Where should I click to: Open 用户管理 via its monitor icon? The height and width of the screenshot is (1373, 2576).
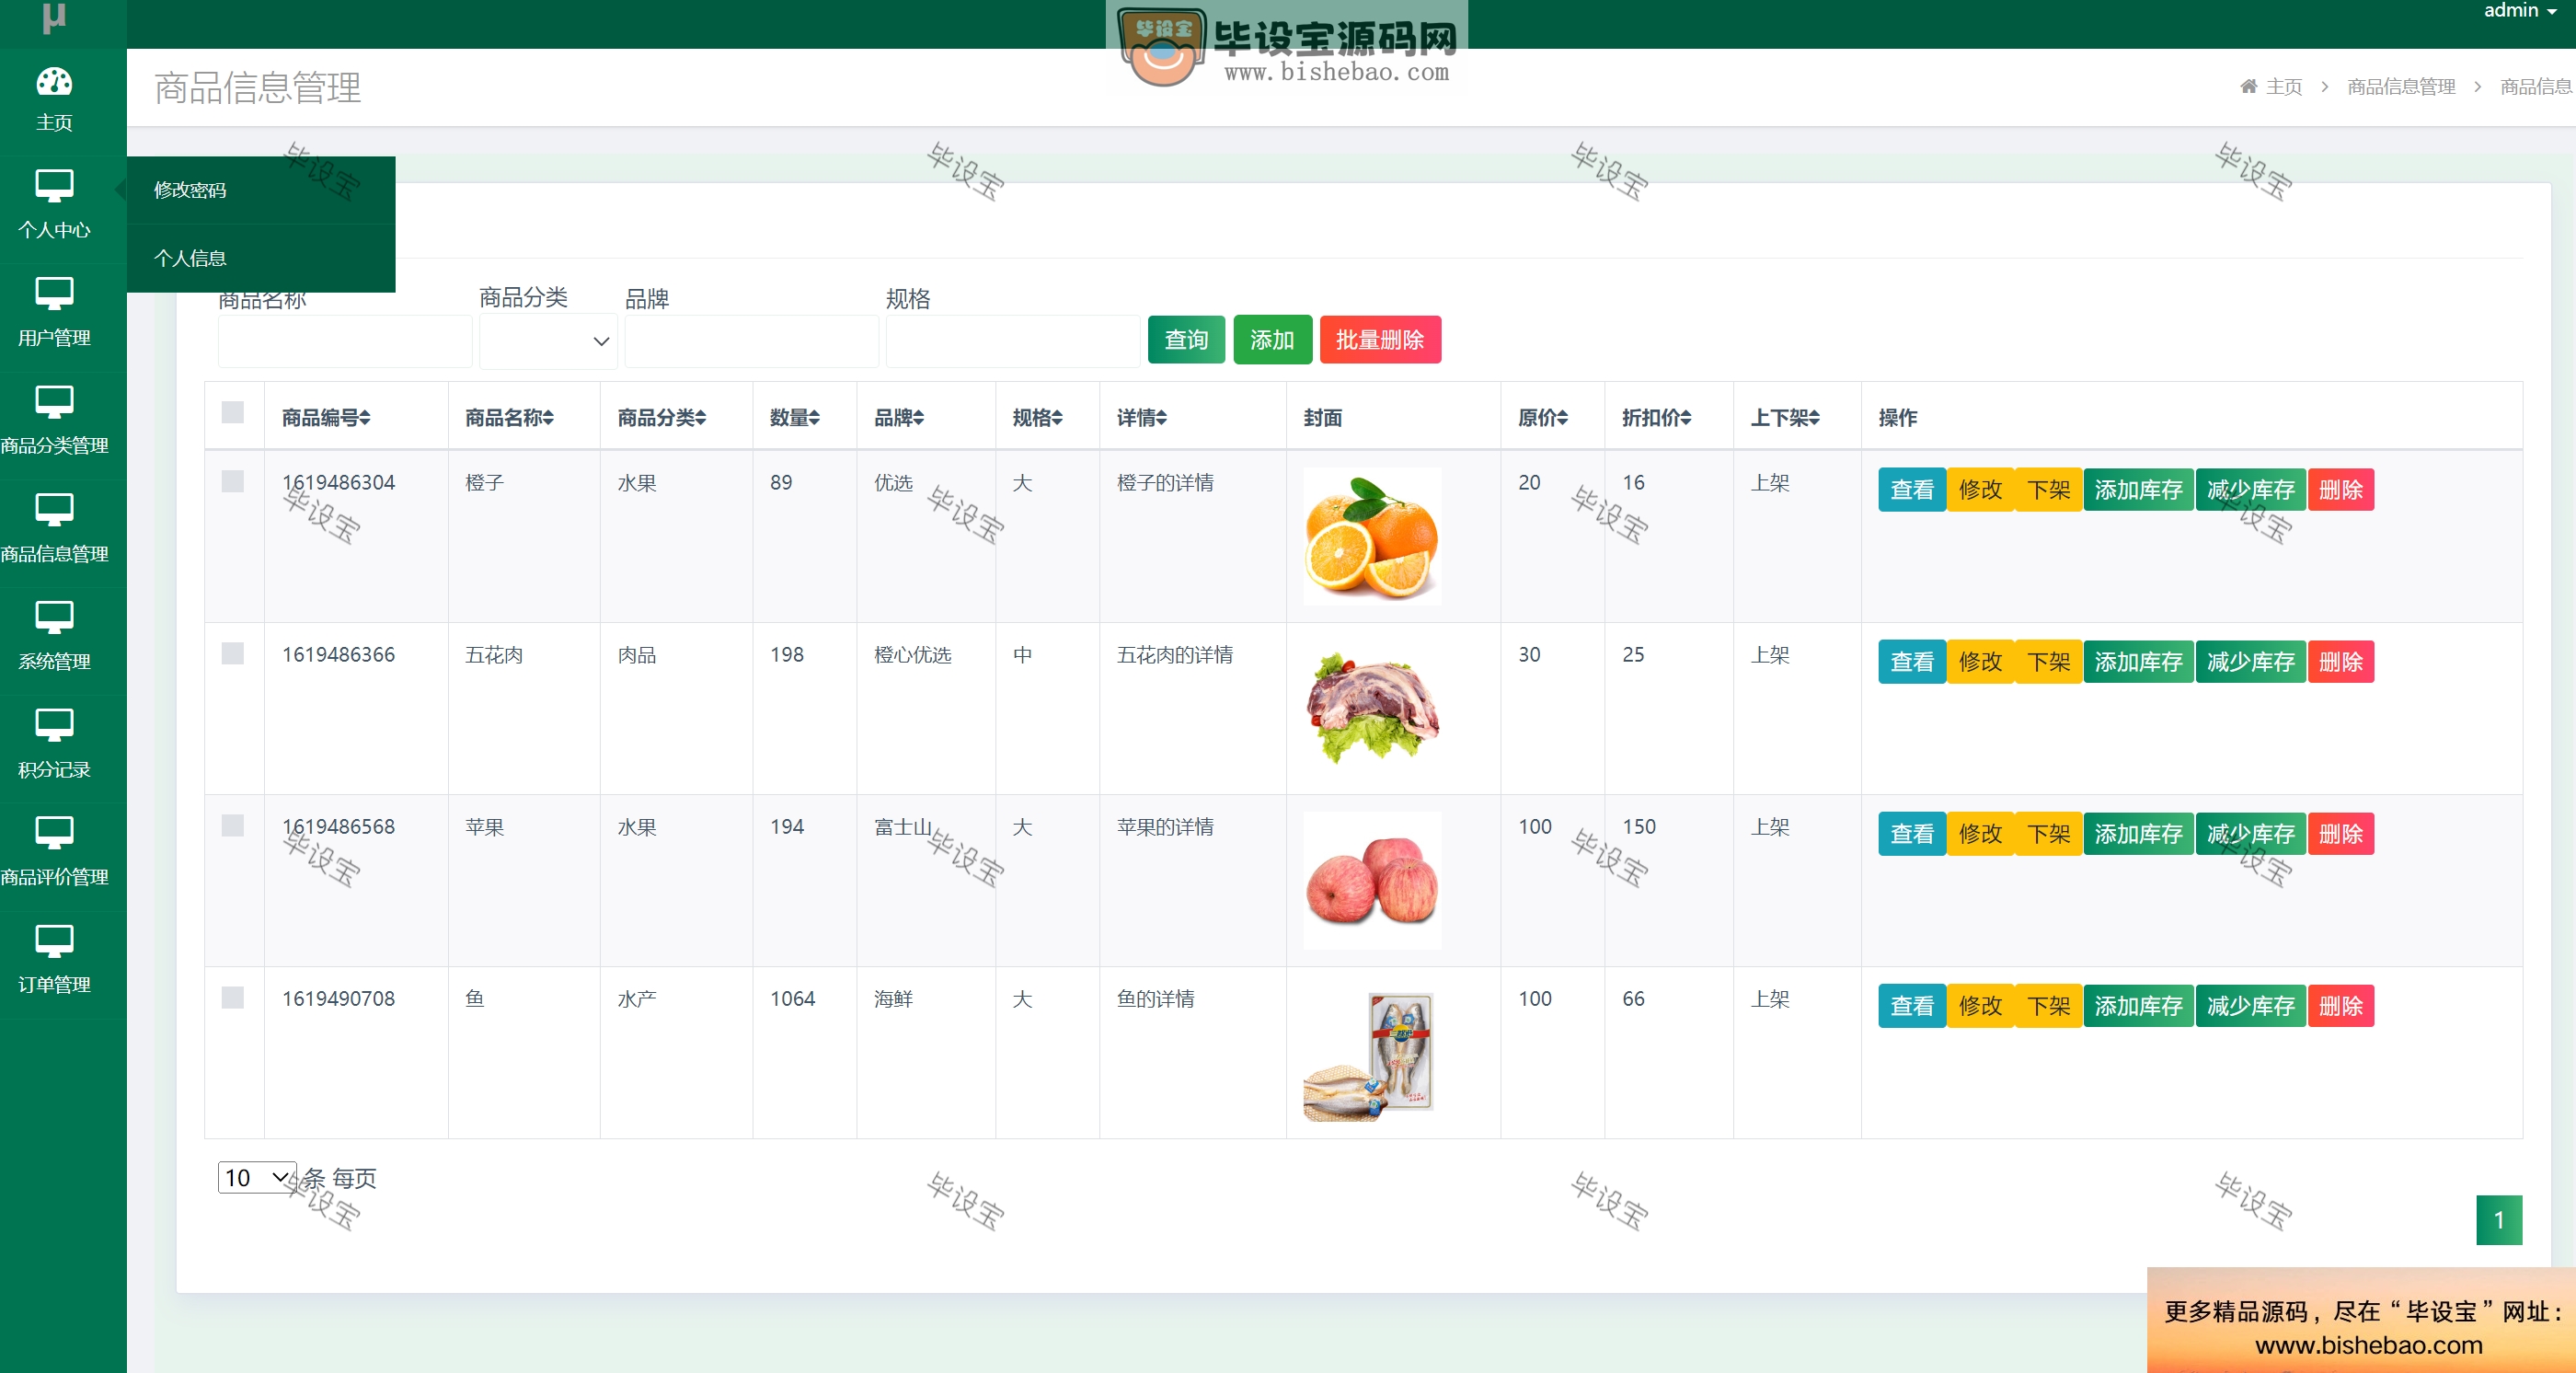54,294
